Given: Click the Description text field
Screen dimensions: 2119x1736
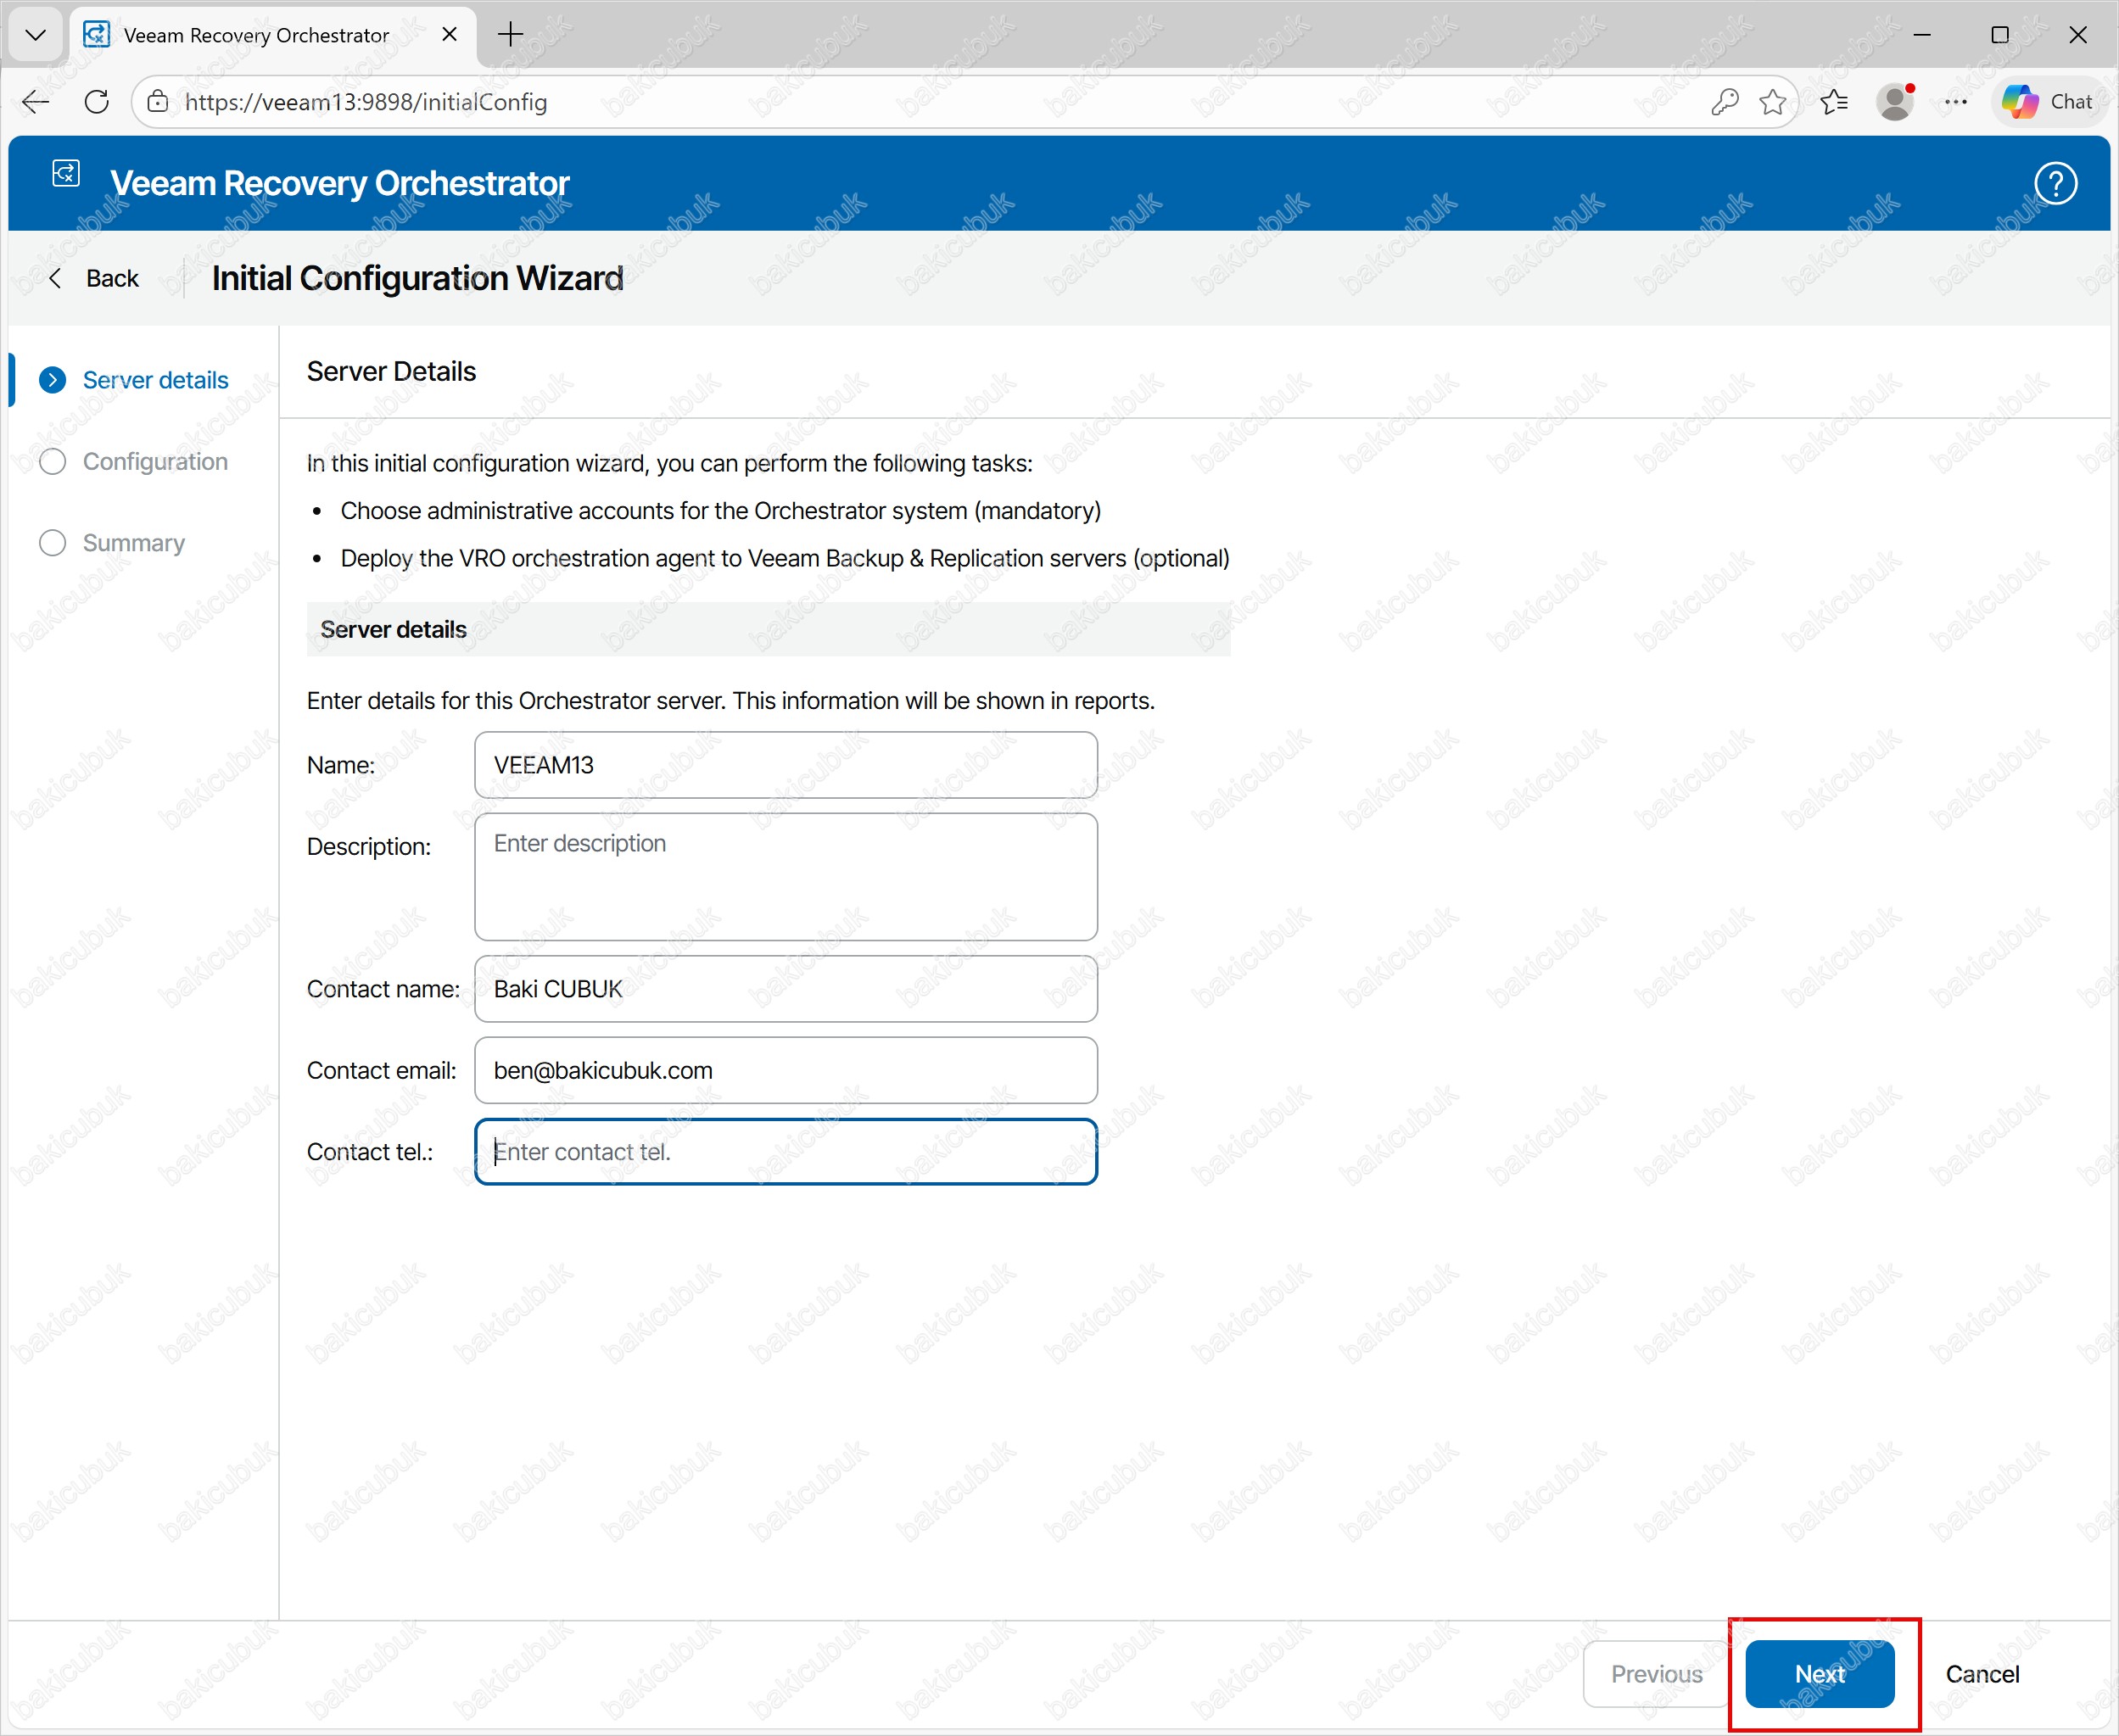Looking at the screenshot, I should pos(785,876).
